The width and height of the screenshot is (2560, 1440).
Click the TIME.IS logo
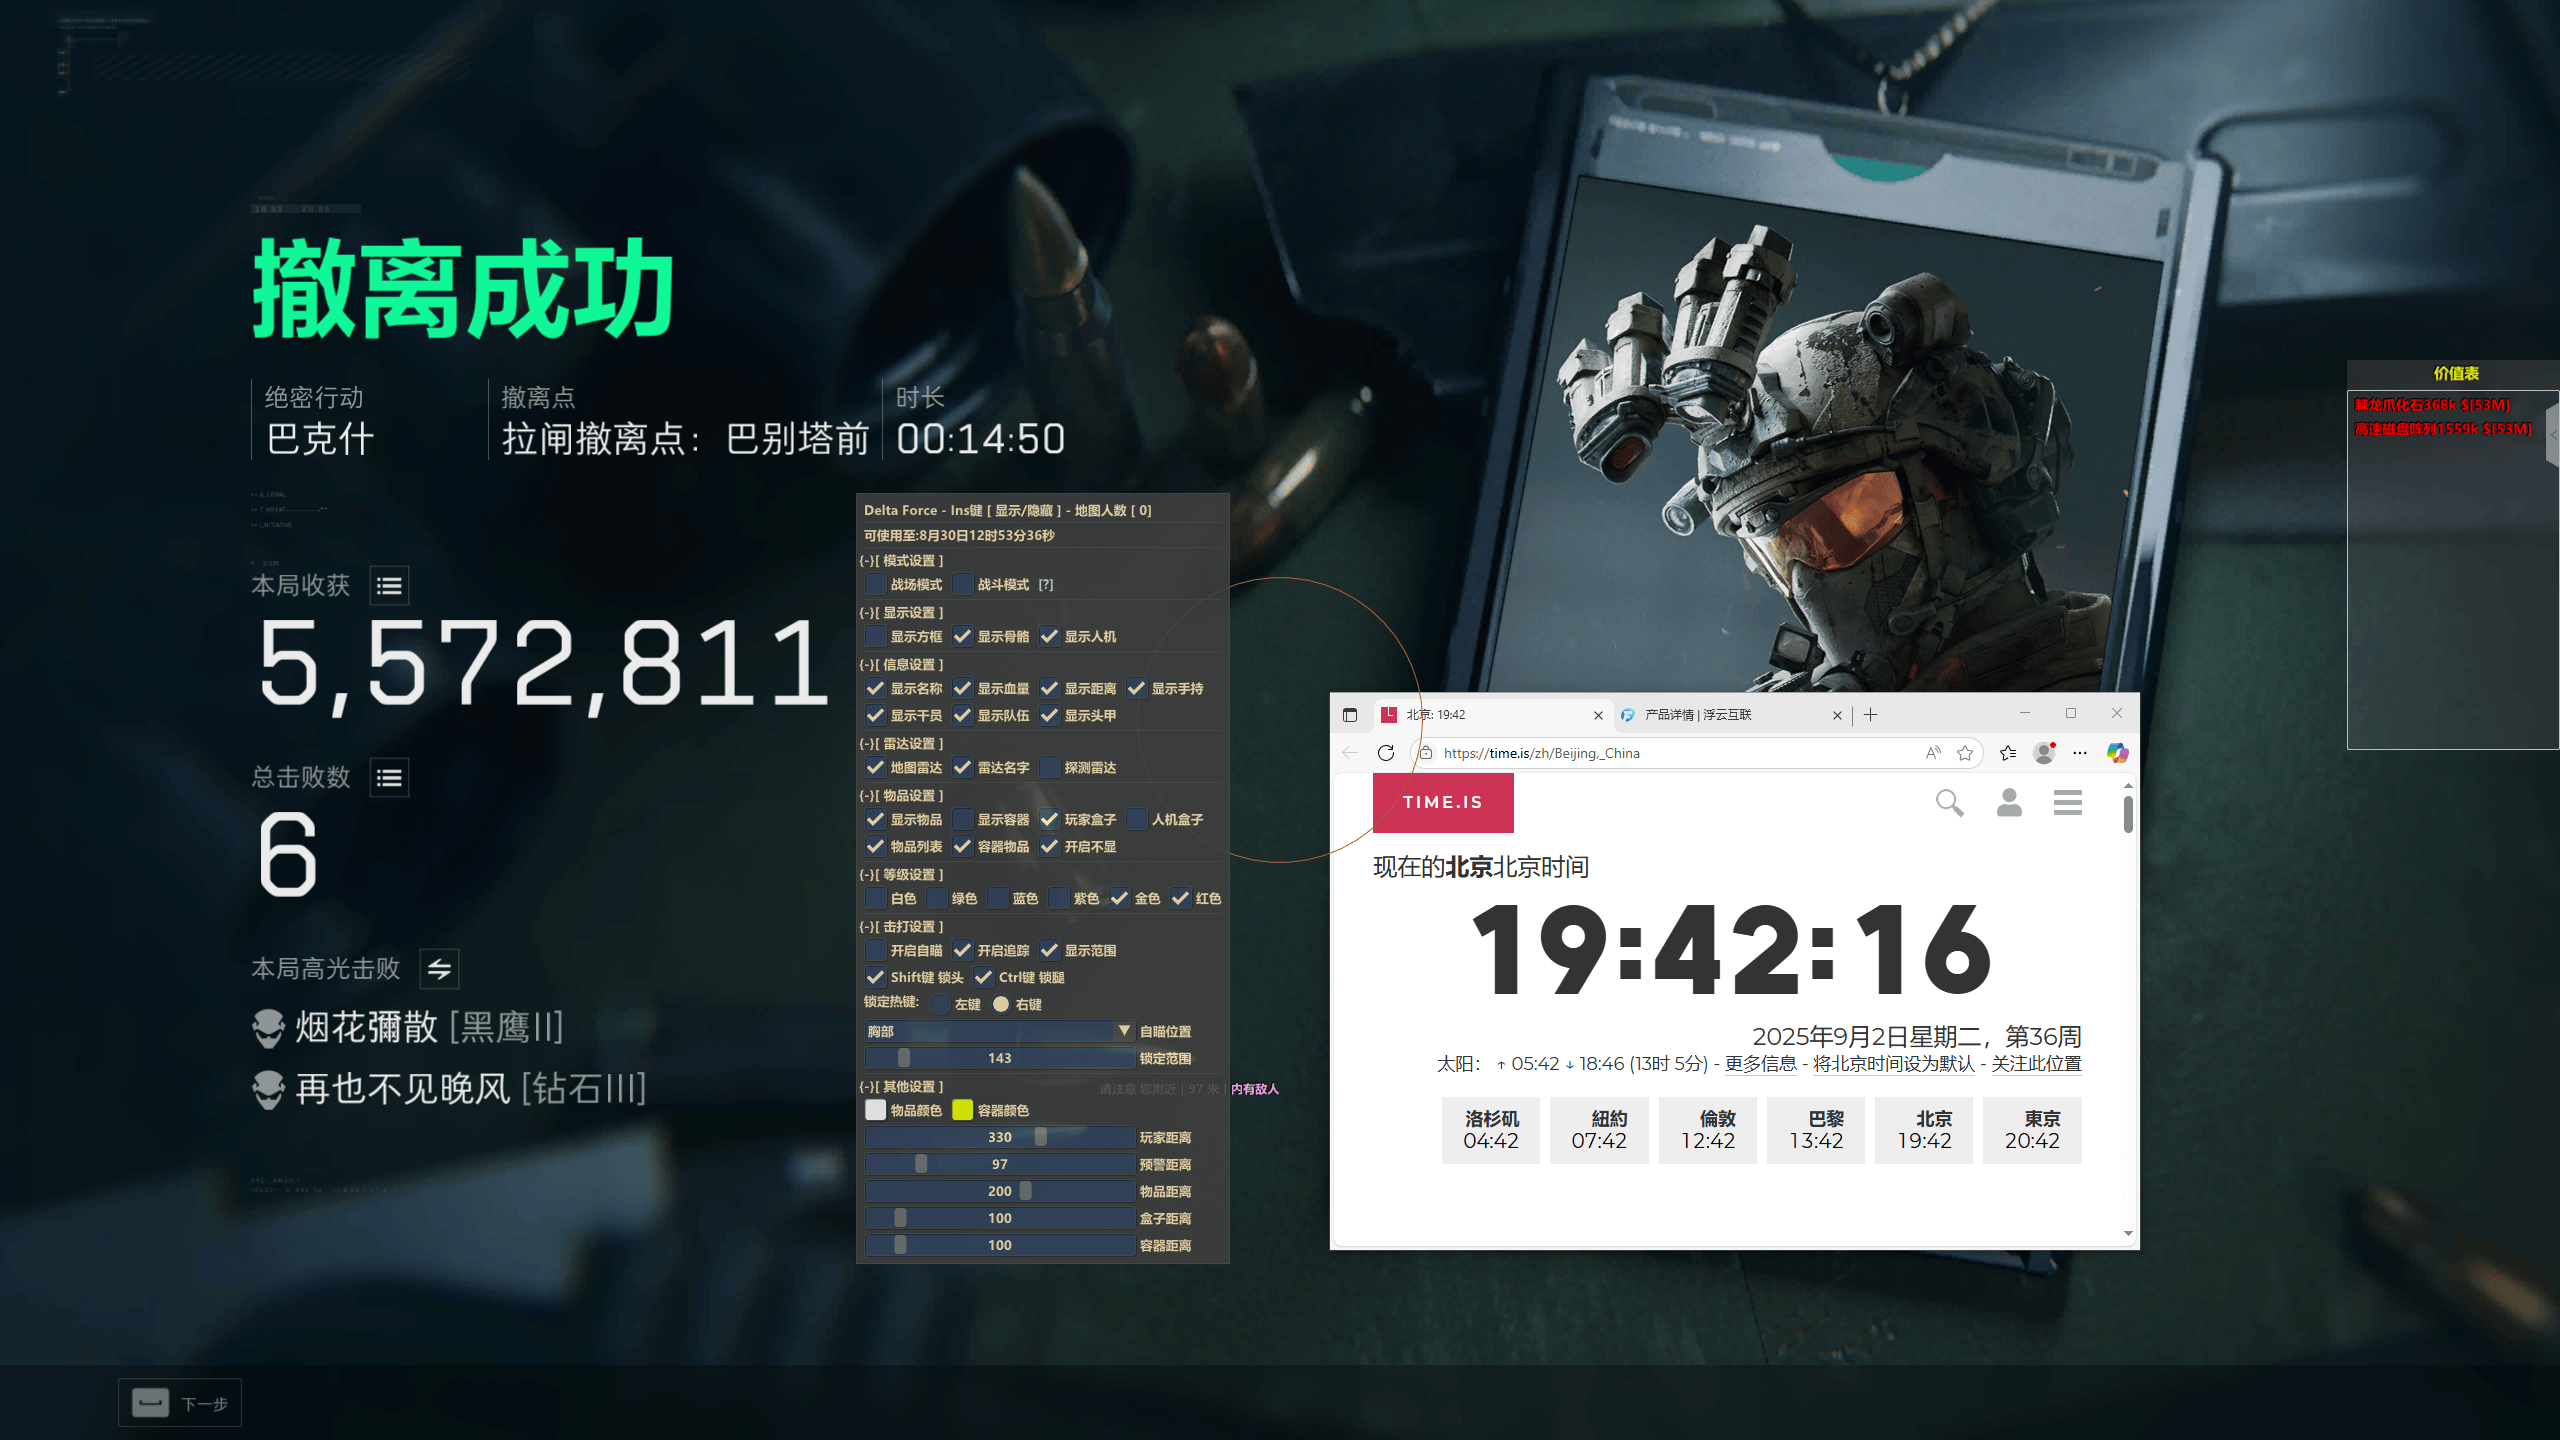(1443, 803)
